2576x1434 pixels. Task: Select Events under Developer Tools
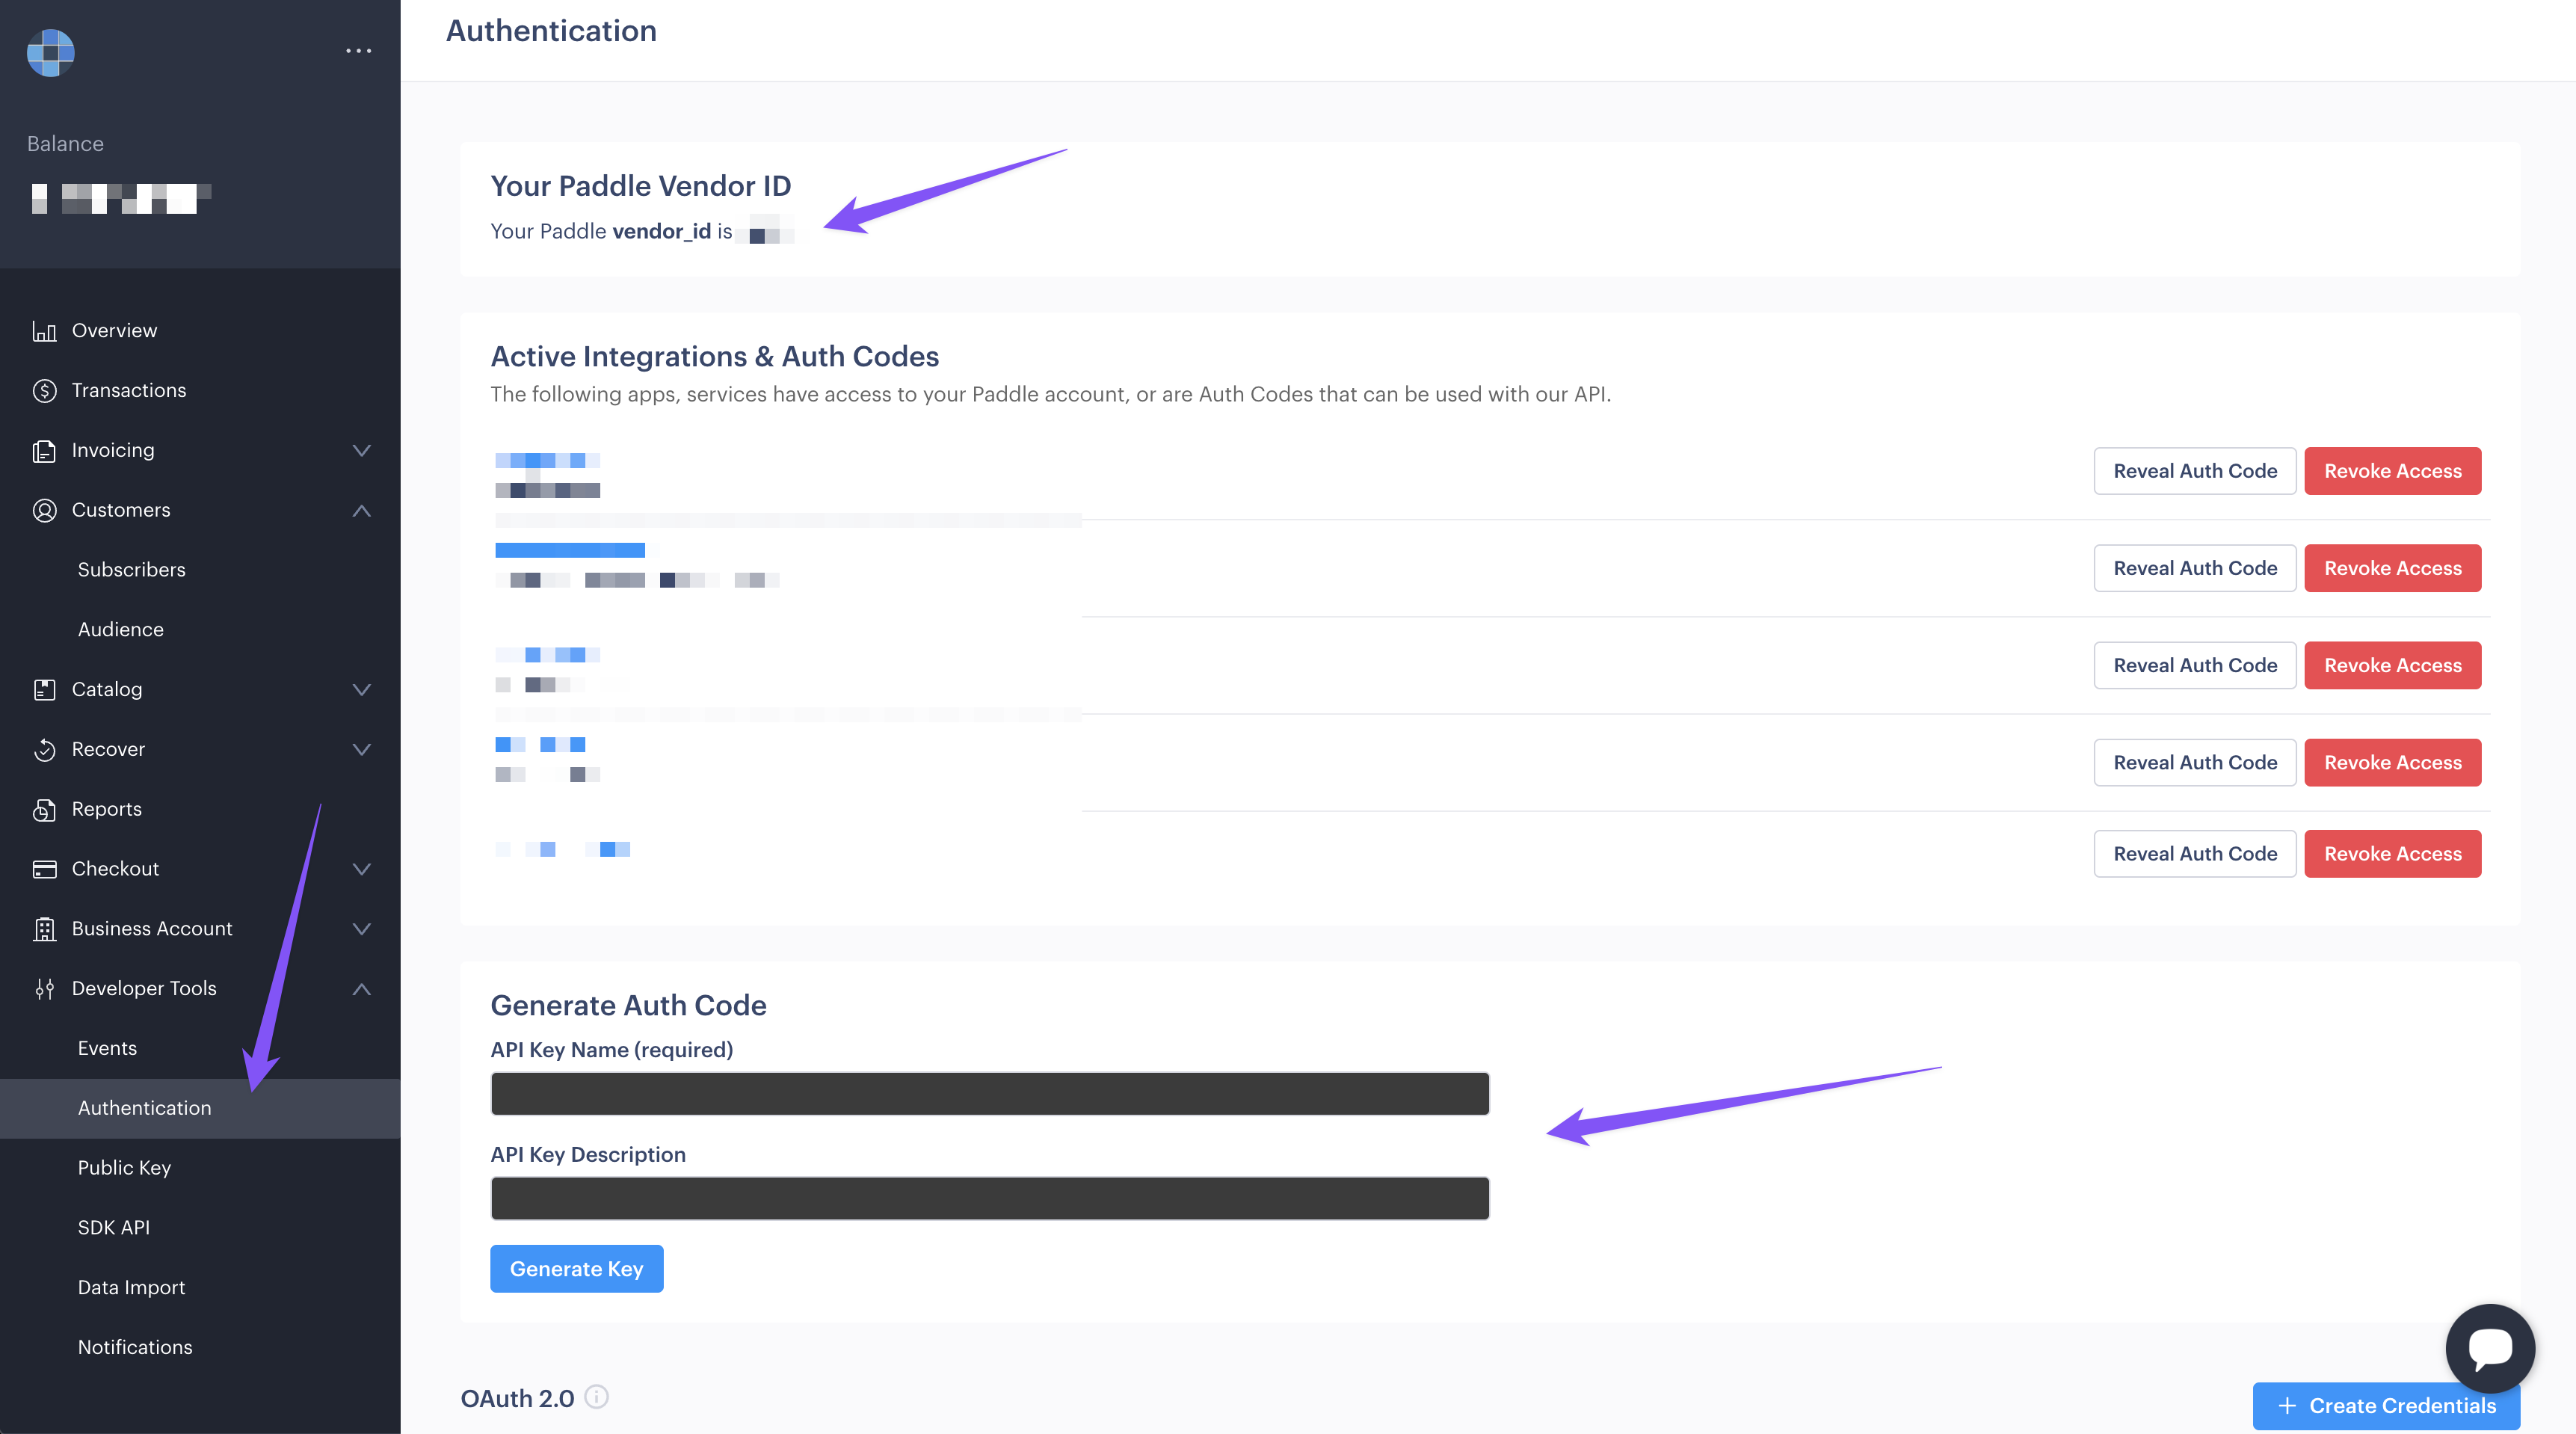(107, 1048)
